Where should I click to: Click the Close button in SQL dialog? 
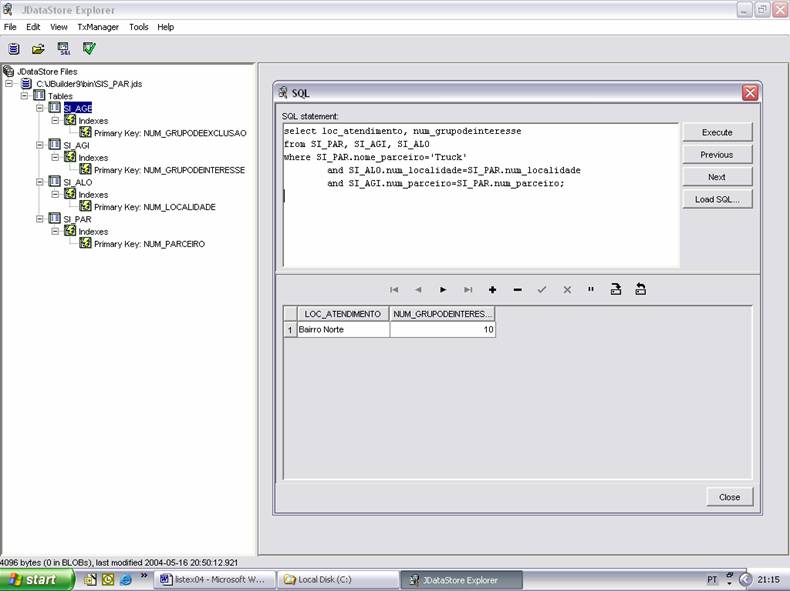click(730, 497)
